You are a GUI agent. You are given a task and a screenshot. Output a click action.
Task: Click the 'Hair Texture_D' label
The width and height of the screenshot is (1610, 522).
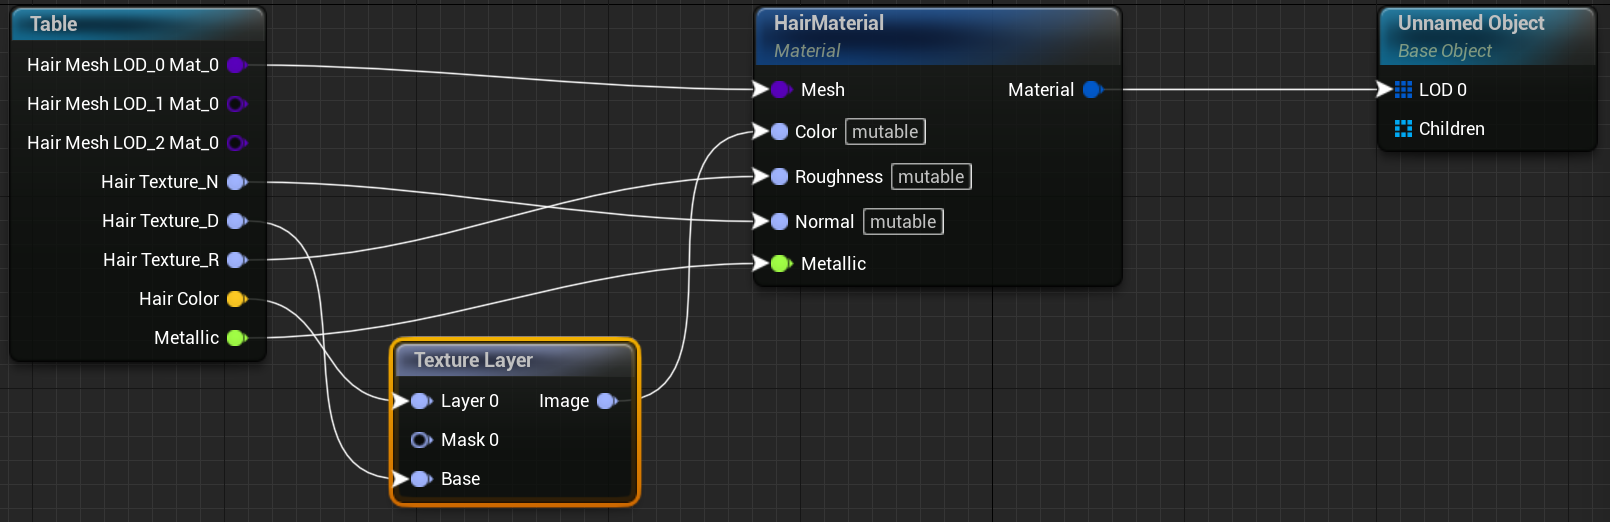coord(160,221)
